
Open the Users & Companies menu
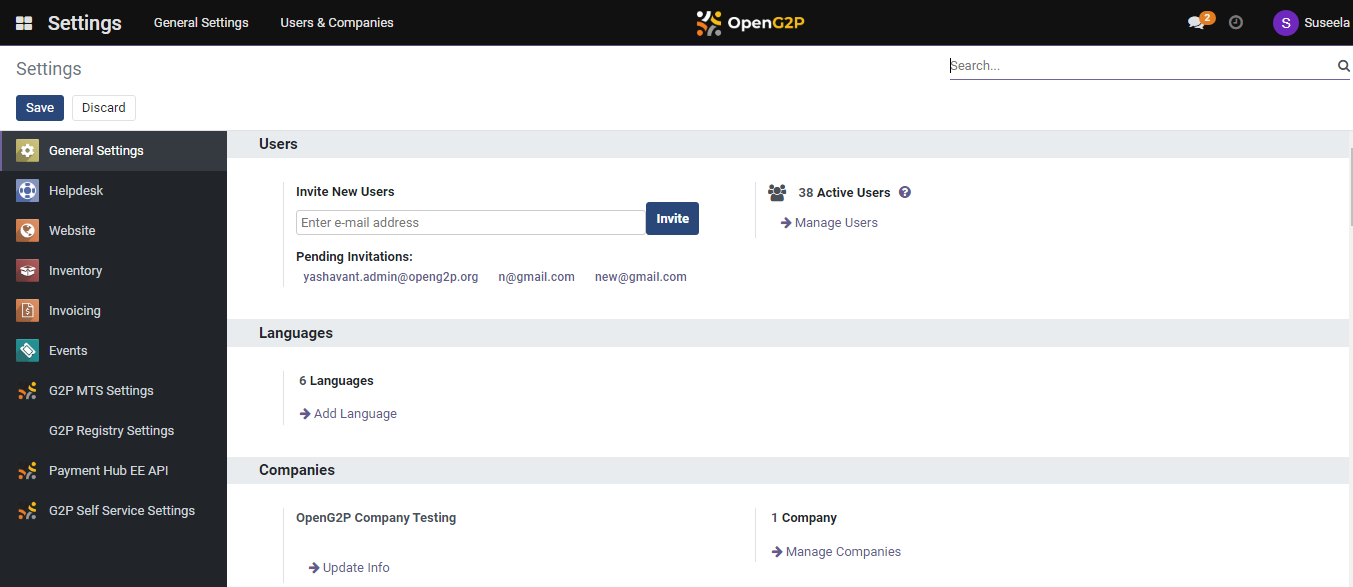[x=337, y=23]
